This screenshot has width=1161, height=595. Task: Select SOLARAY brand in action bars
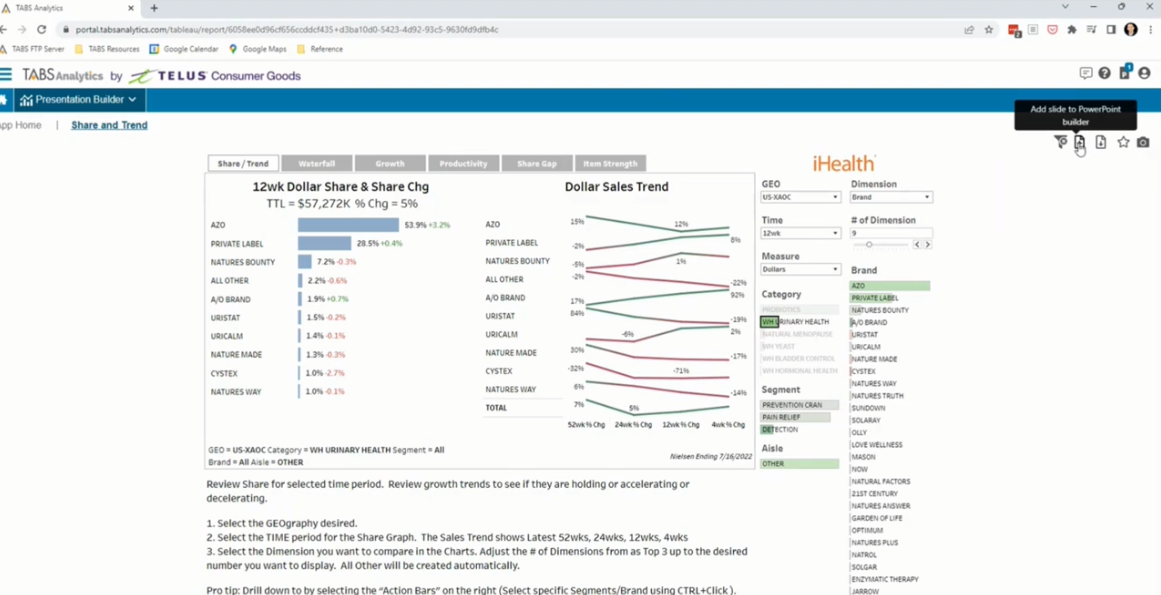click(866, 420)
